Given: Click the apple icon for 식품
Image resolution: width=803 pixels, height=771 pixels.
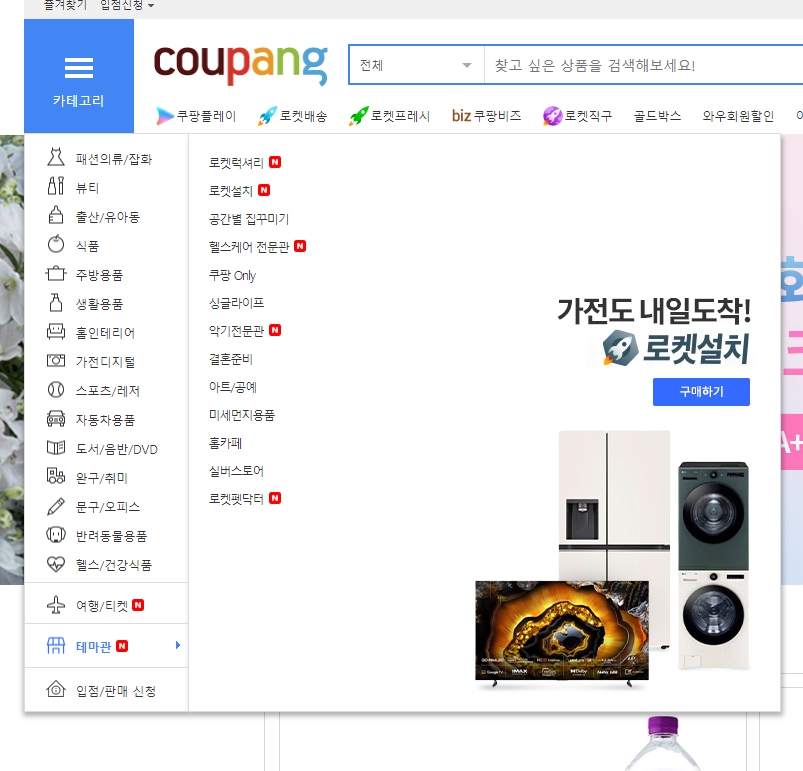Looking at the screenshot, I should coord(56,244).
